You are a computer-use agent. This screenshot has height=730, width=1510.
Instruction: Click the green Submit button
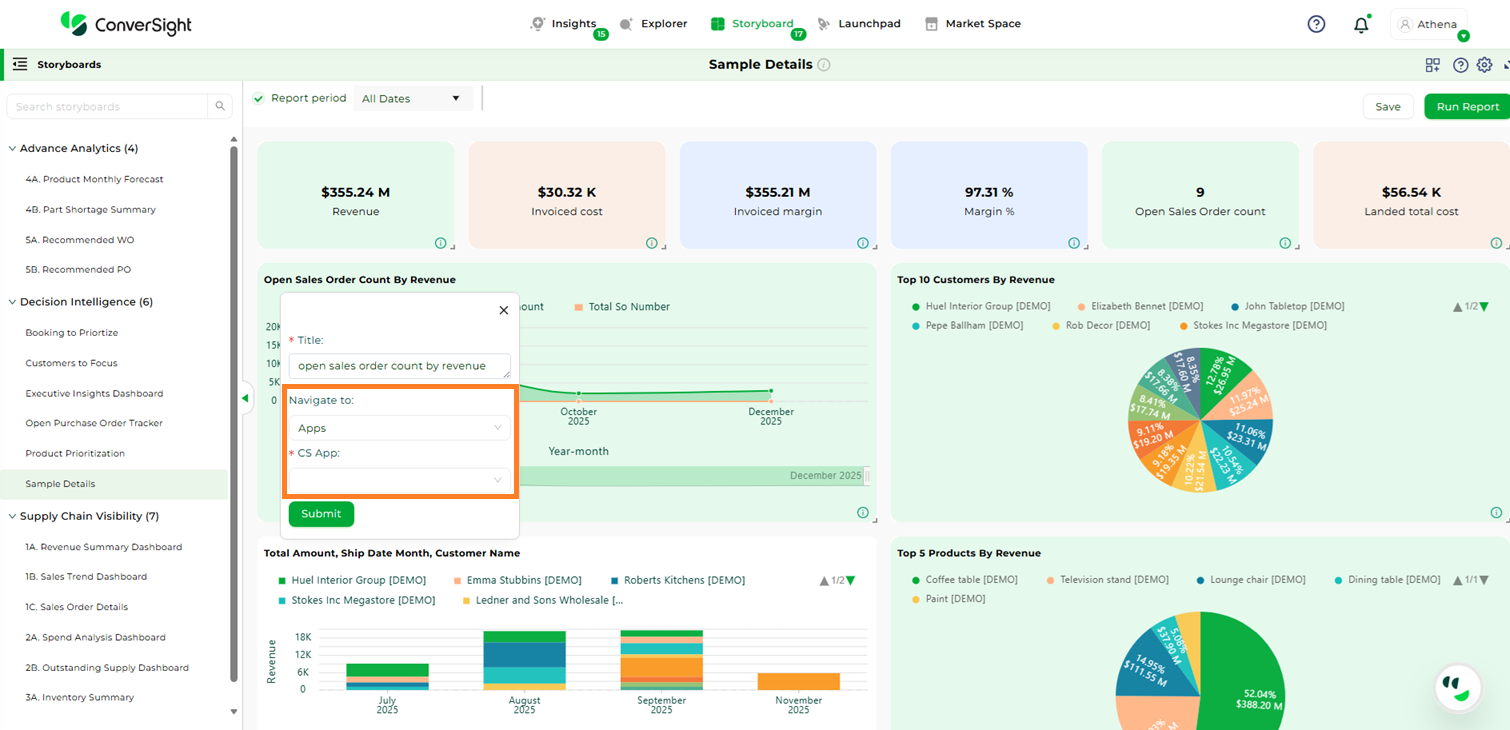click(x=321, y=514)
